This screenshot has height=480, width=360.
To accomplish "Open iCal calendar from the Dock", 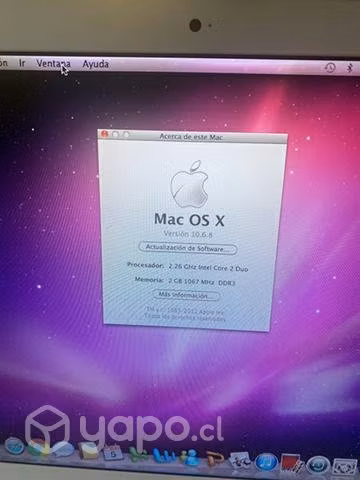I will click(113, 452).
